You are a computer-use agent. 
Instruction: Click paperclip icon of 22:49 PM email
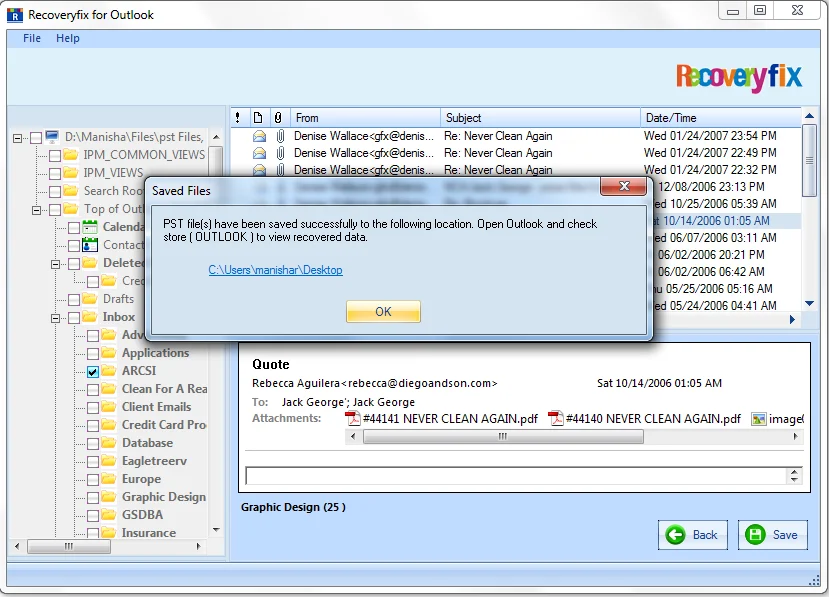click(280, 153)
